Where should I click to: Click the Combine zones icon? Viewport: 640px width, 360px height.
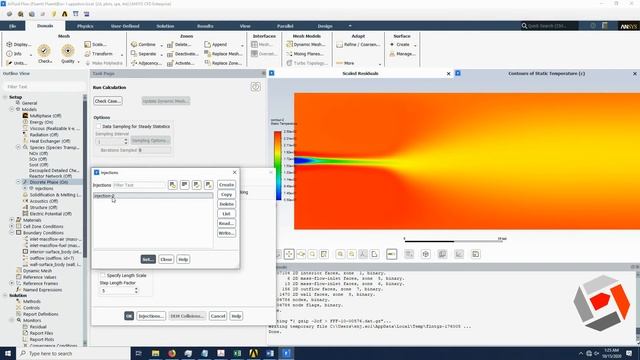click(x=133, y=44)
